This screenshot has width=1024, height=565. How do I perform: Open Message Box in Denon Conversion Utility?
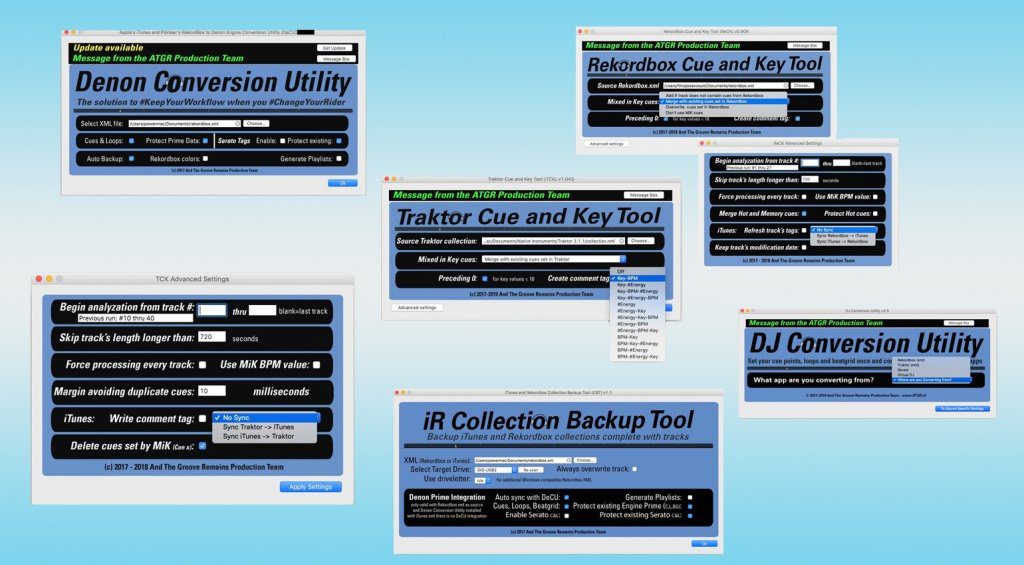coord(336,59)
